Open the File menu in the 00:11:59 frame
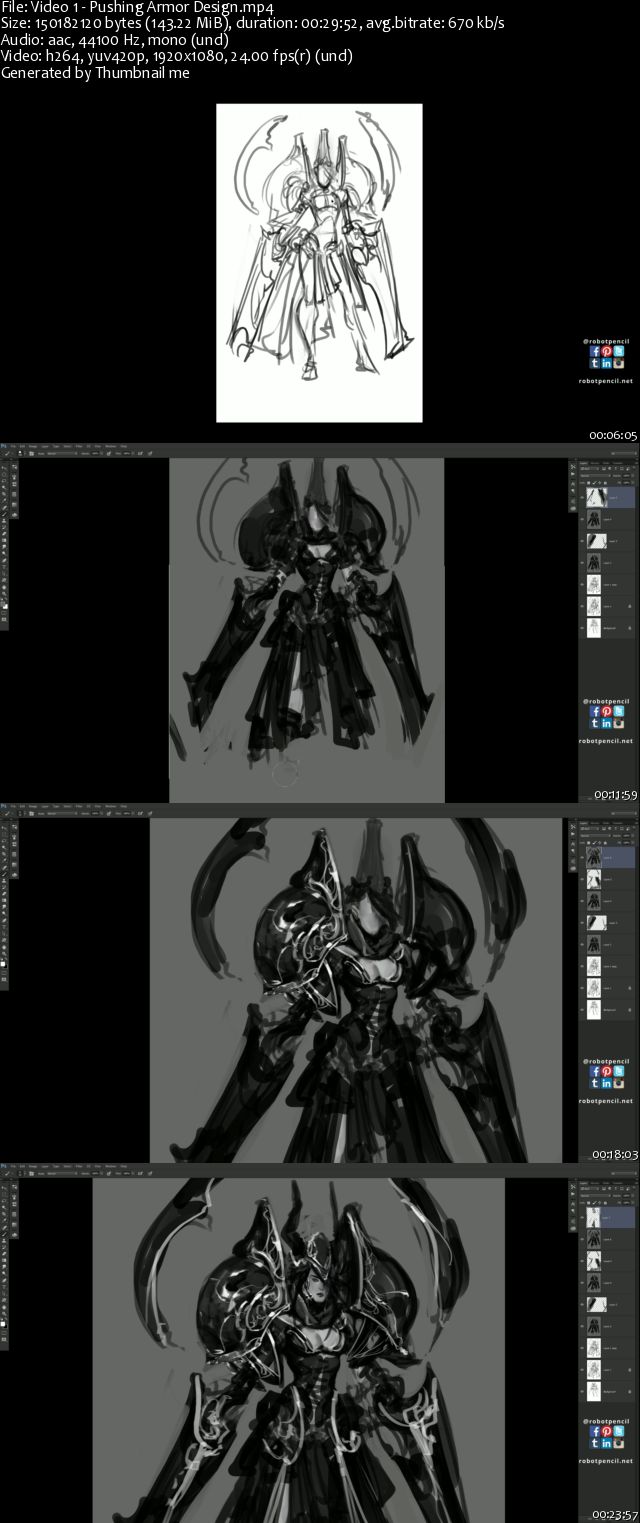The image size is (640, 1523). (14, 447)
